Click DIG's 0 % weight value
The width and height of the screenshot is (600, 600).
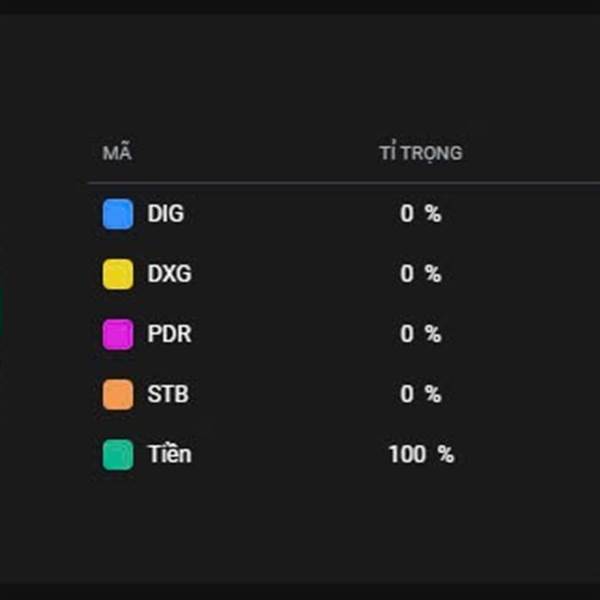(421, 214)
